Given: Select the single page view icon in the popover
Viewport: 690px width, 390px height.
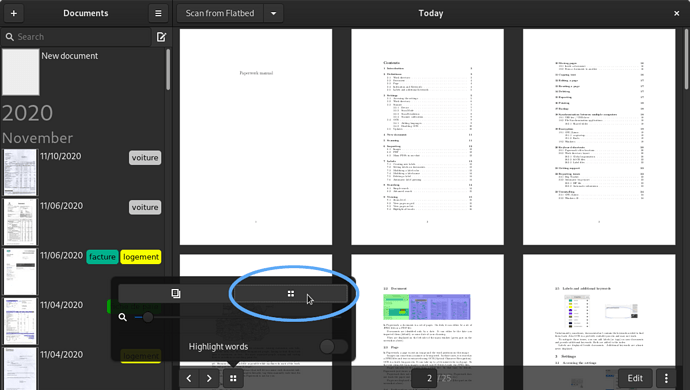Looking at the screenshot, I should pyautogui.click(x=176, y=294).
